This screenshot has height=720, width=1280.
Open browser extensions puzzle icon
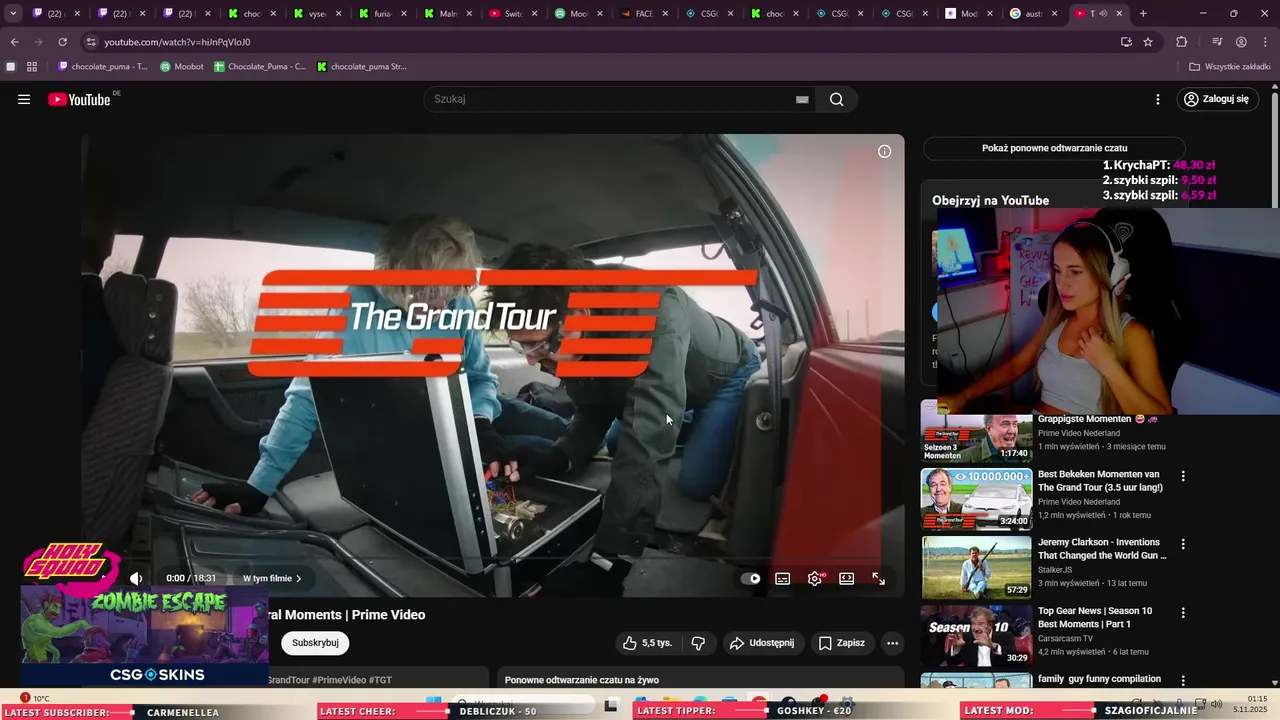(1182, 42)
